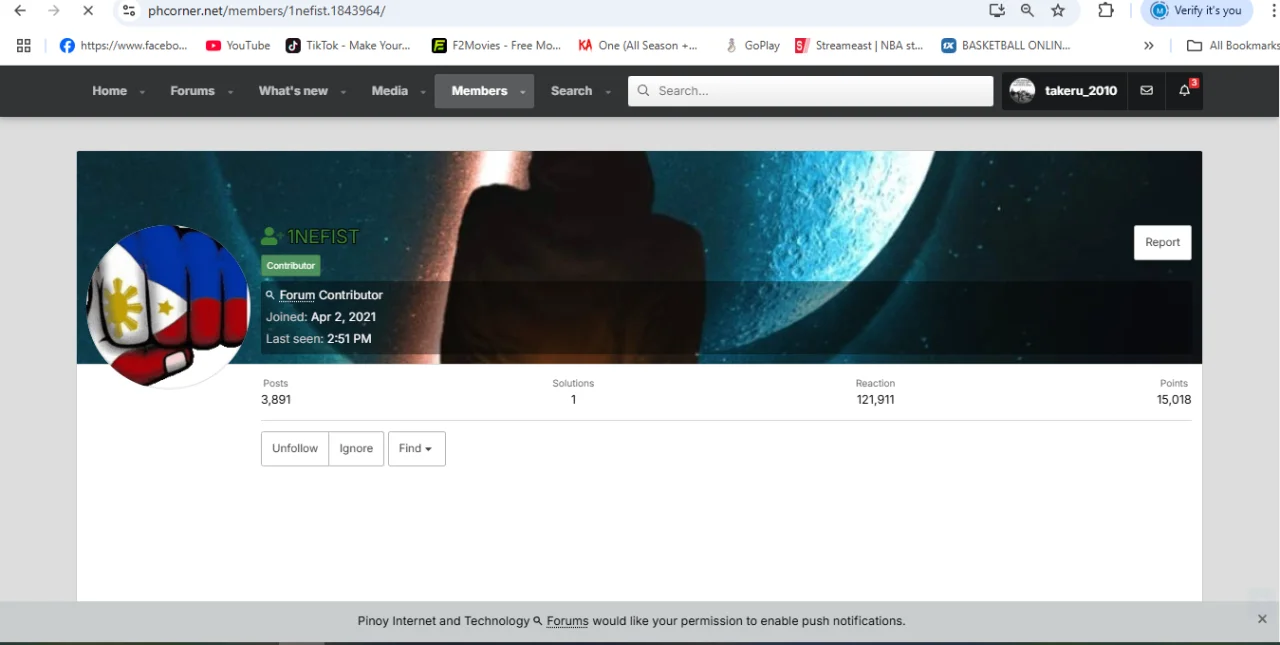Open the Streameast NBA bookmark
This screenshot has width=1280, height=645.
pos(859,45)
